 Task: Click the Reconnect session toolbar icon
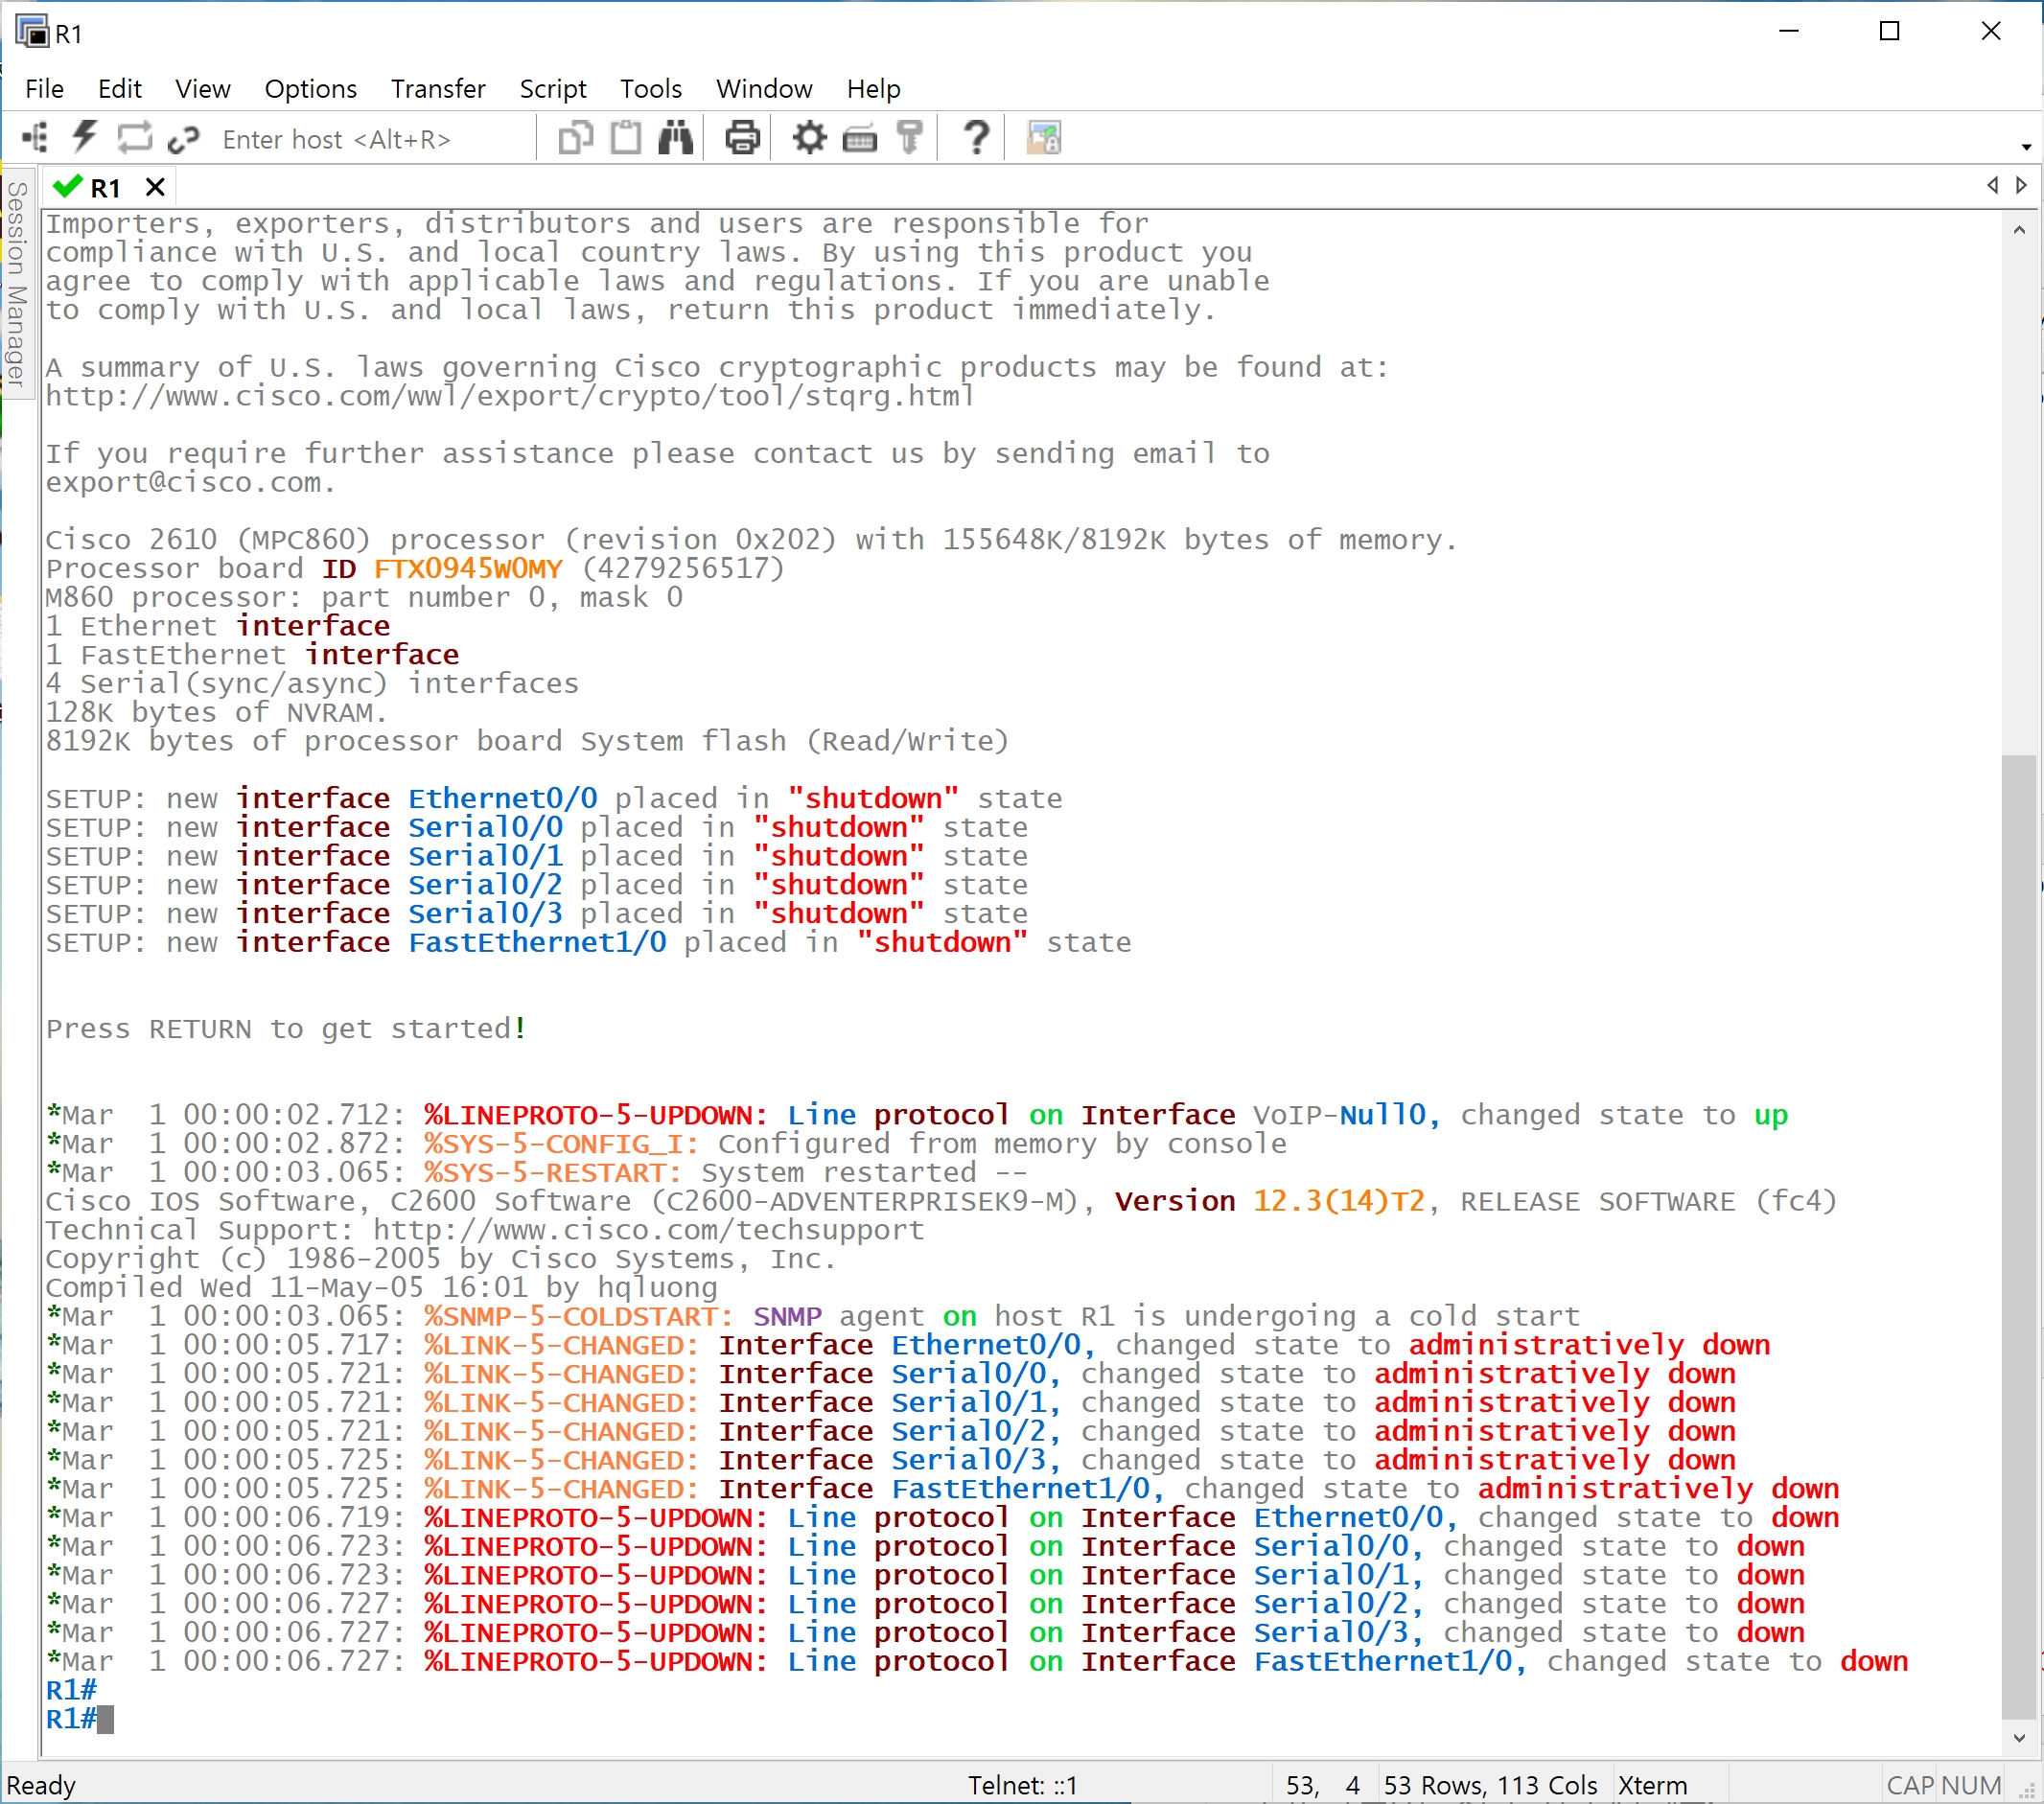coord(134,138)
